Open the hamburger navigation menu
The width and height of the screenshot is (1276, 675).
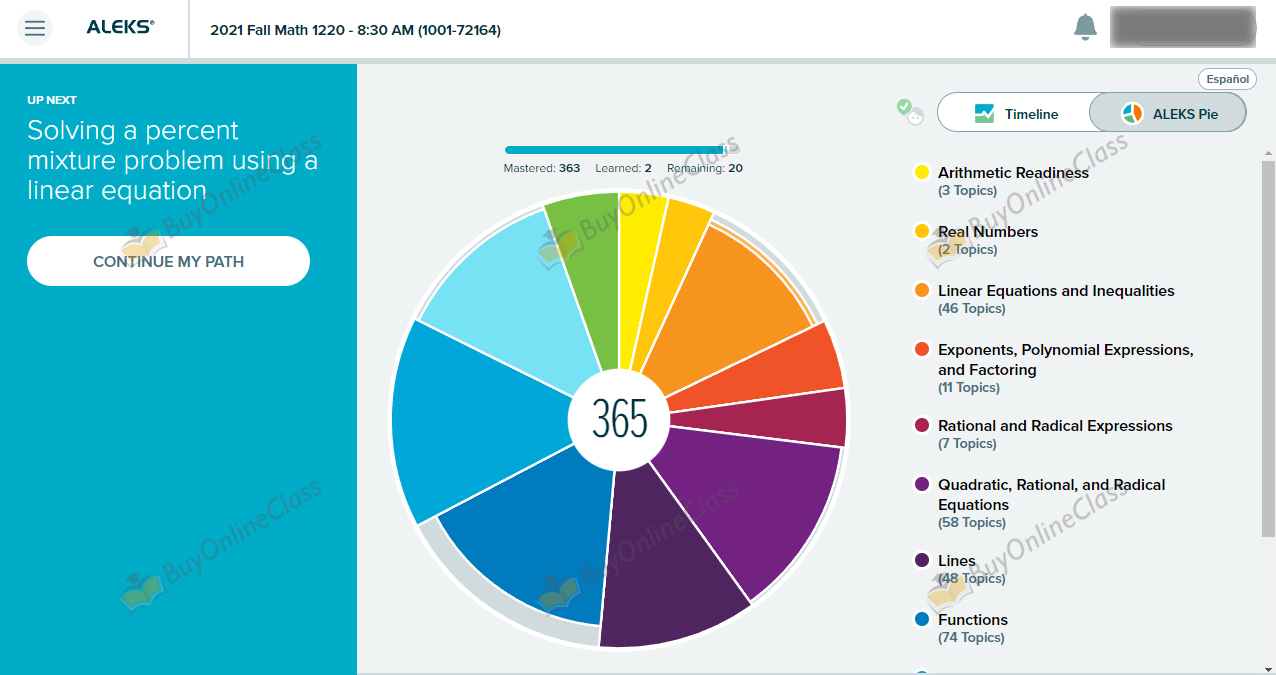pyautogui.click(x=35, y=28)
